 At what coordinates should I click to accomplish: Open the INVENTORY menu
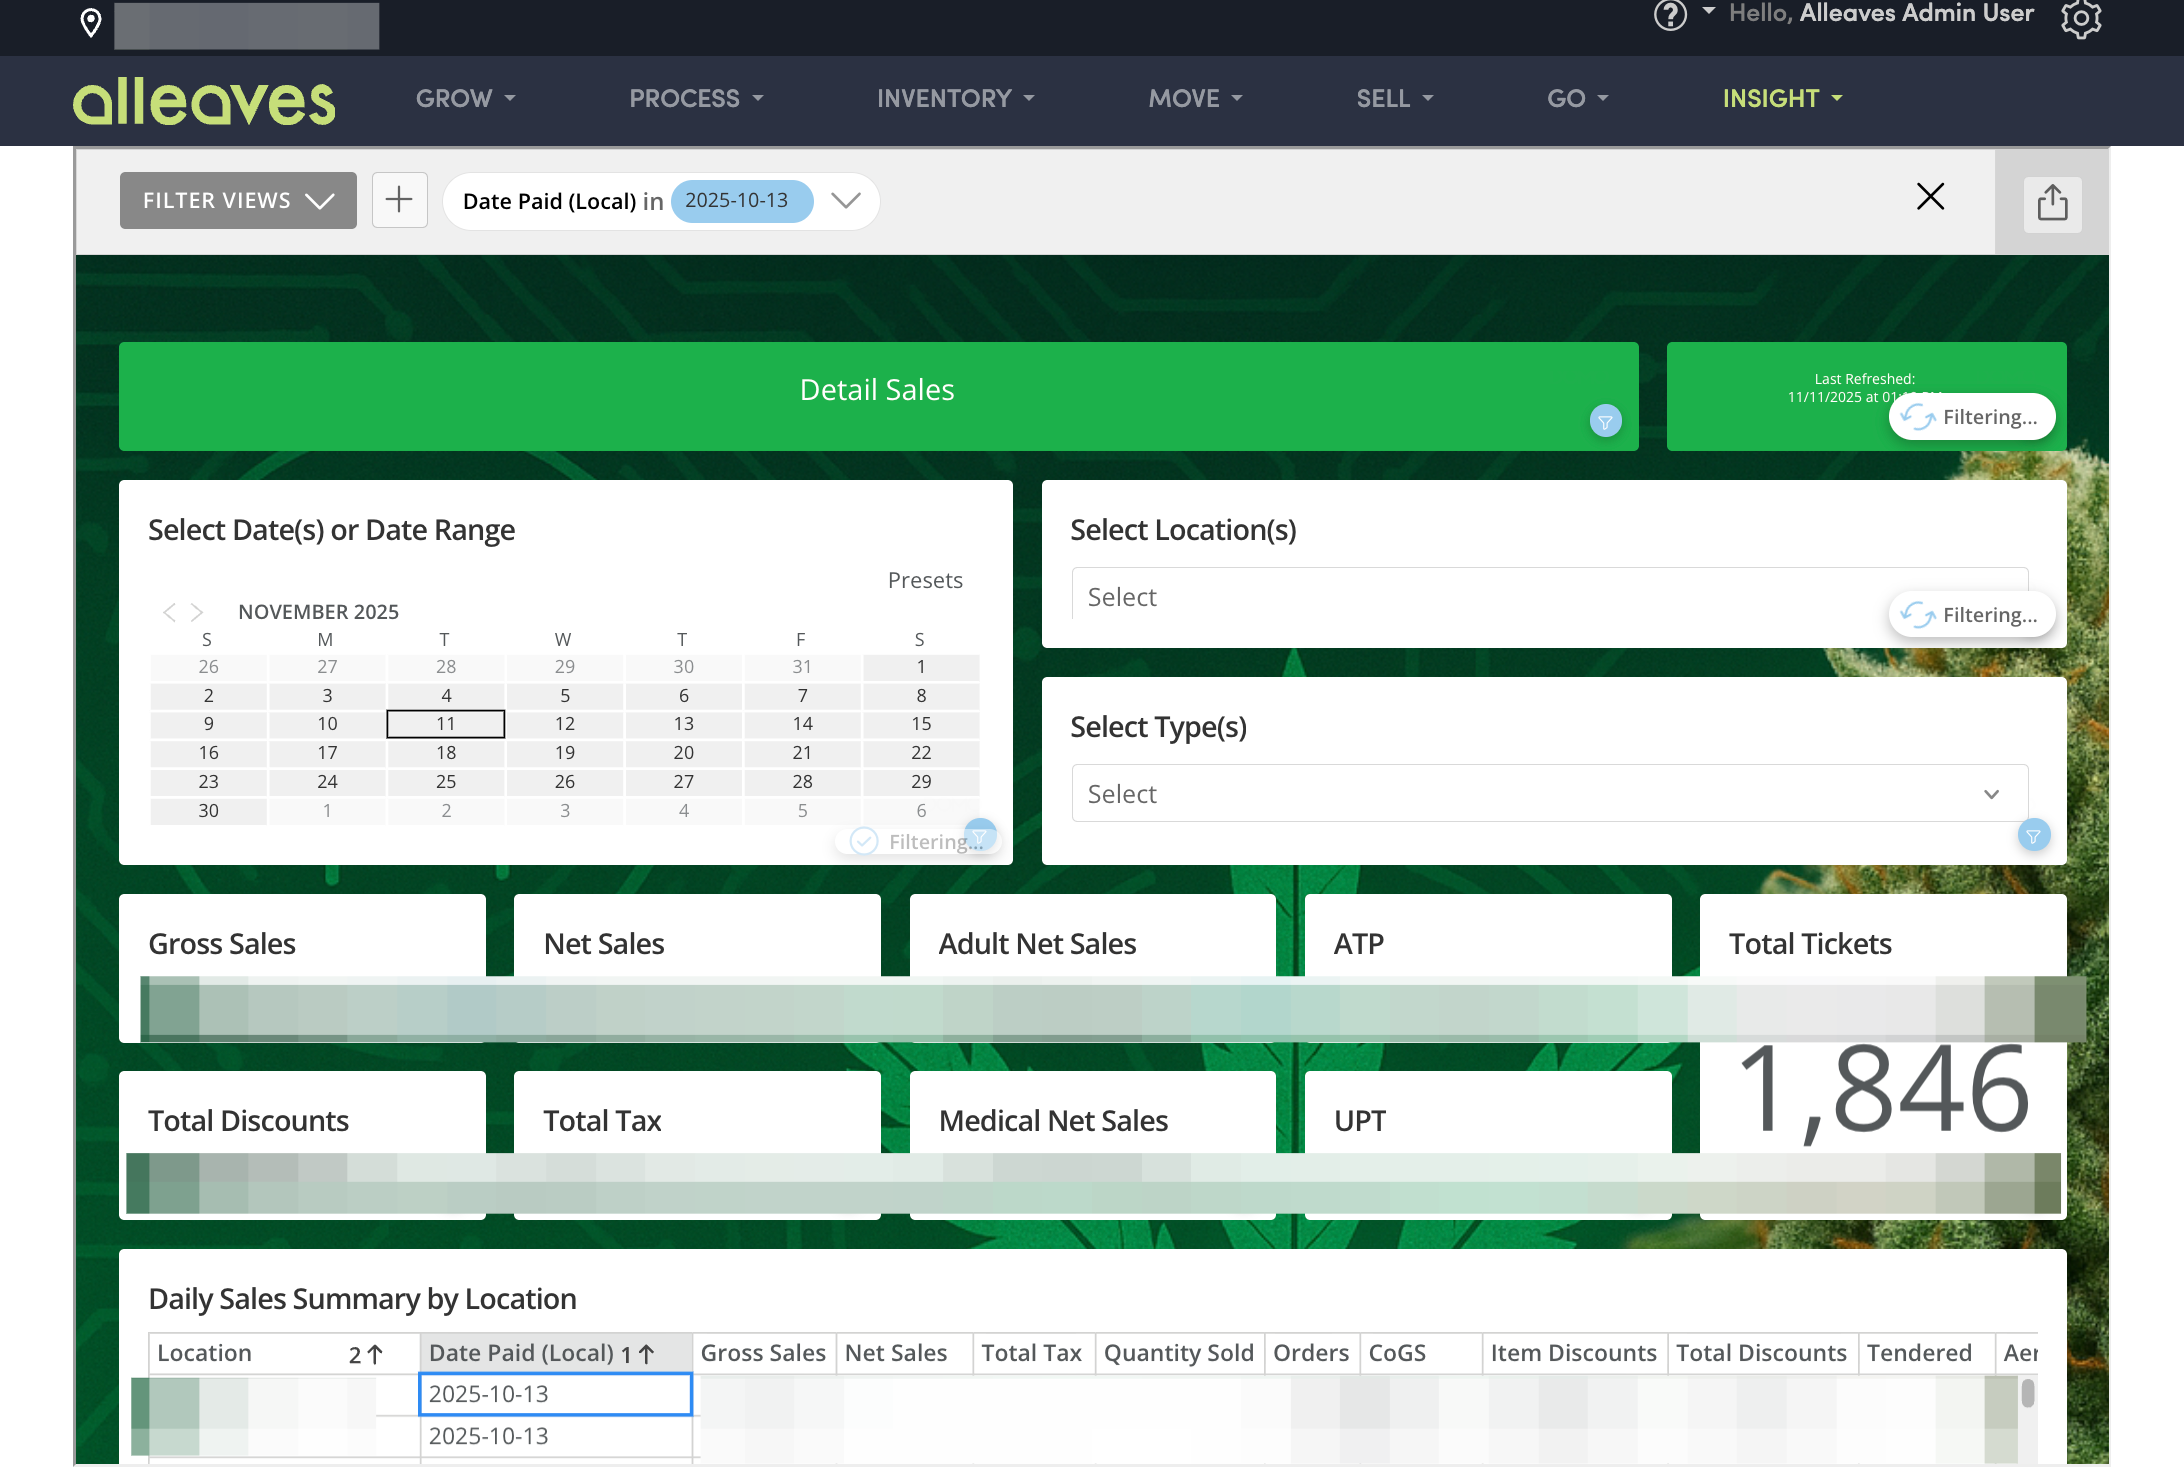click(x=955, y=98)
